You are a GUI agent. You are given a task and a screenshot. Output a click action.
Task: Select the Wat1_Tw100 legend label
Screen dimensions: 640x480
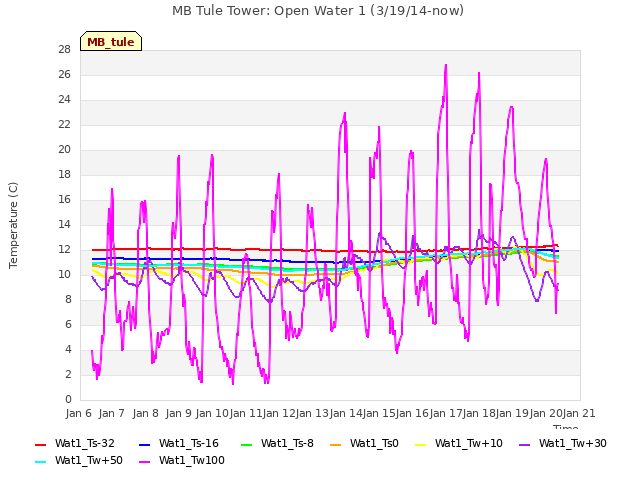tap(192, 460)
